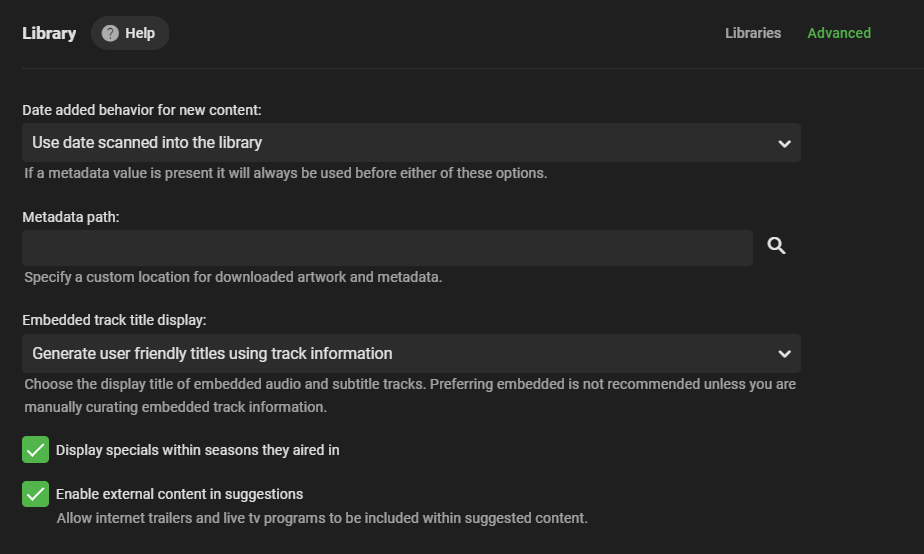Switch to the Libraries tab

pyautogui.click(x=753, y=33)
